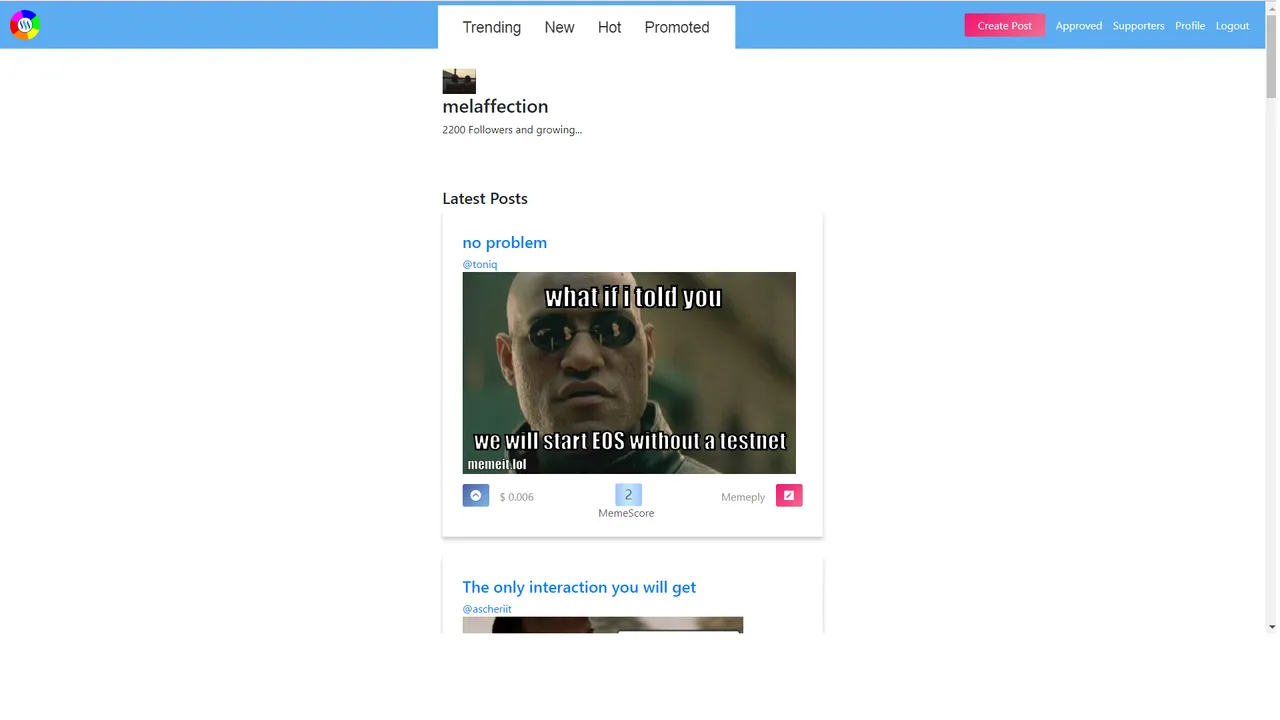1280x720 pixels.
Task: Open the Supporters link
Action: (x=1139, y=26)
